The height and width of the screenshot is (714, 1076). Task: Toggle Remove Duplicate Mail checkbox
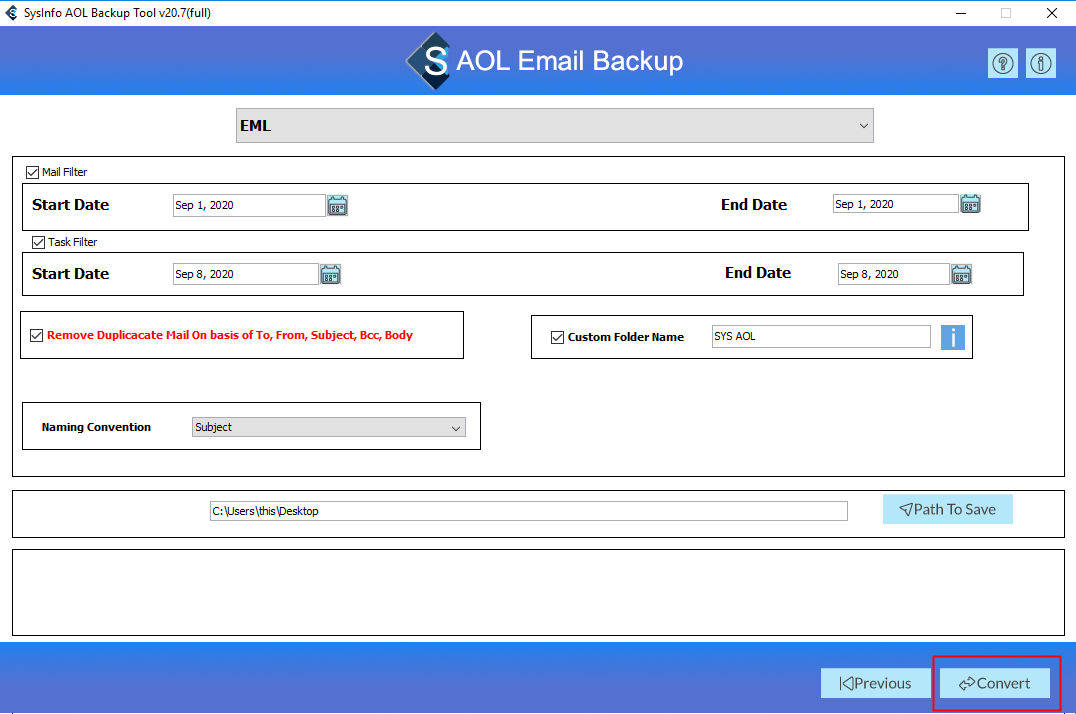(37, 336)
